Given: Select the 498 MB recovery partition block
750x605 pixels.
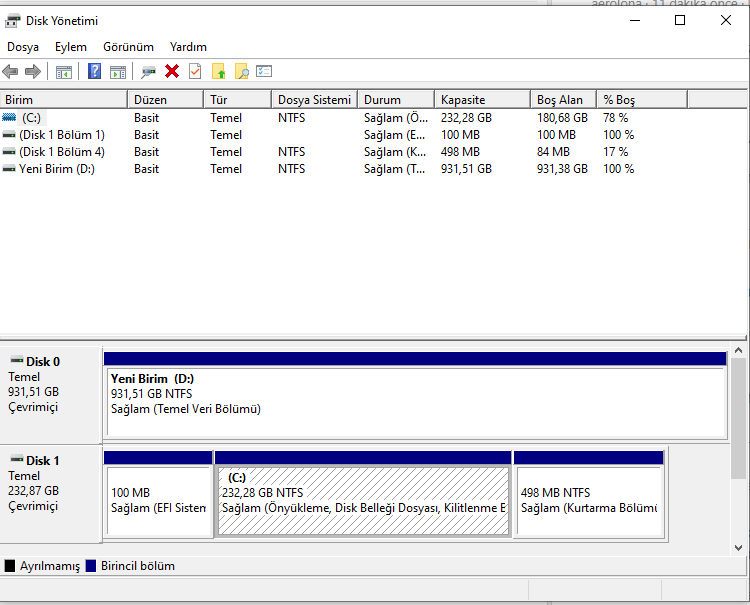Looking at the screenshot, I should coord(589,494).
